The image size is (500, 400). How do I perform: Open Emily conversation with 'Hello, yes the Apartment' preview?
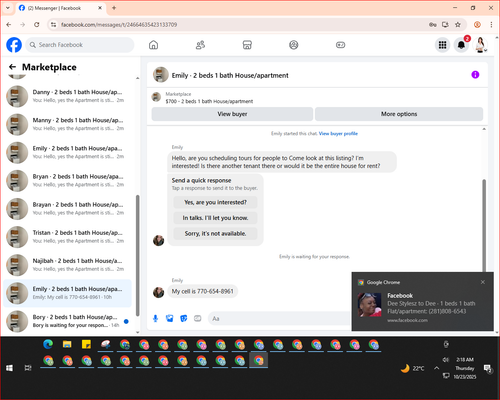68,152
